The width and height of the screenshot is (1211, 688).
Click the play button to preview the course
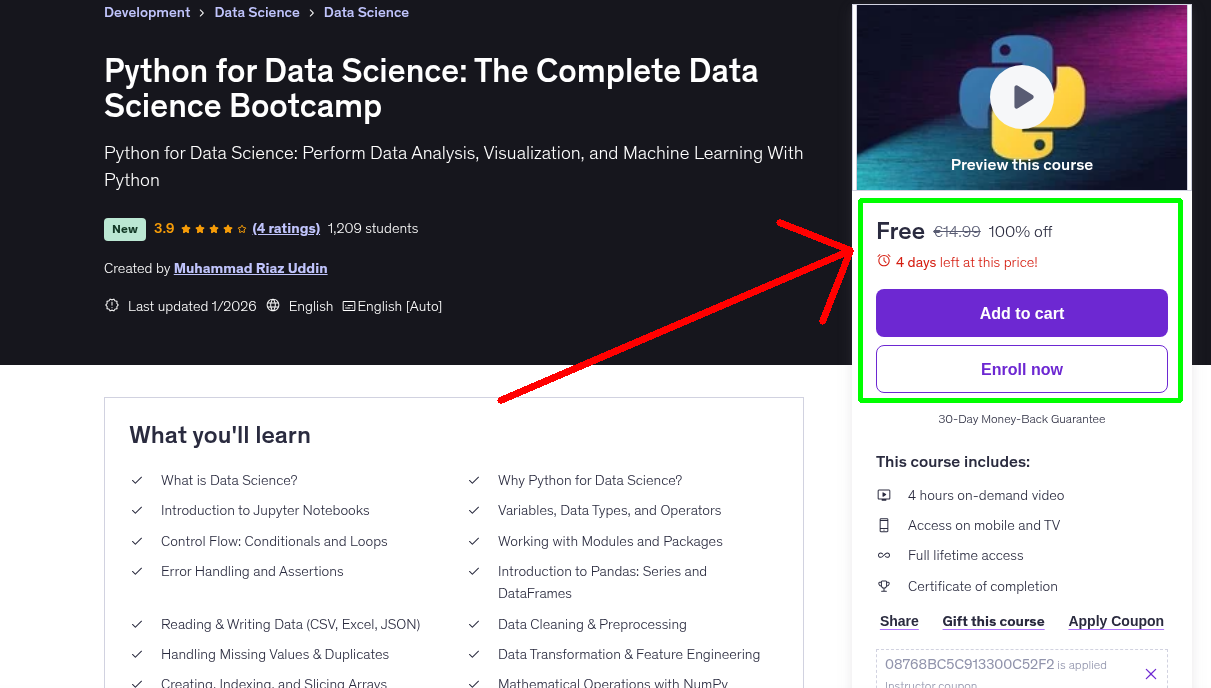click(x=1021, y=96)
